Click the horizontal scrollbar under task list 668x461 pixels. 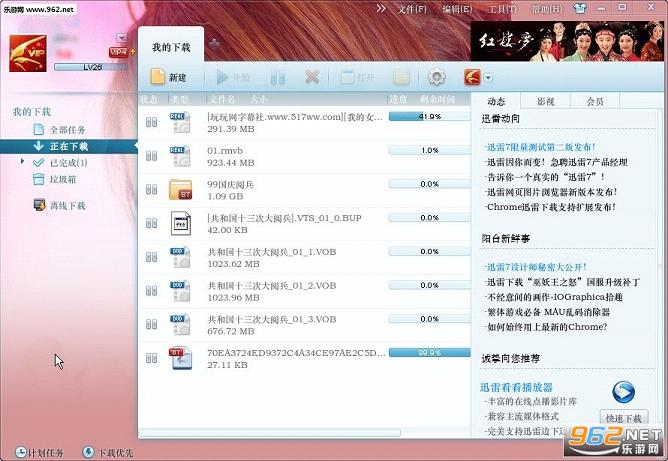coord(269,433)
